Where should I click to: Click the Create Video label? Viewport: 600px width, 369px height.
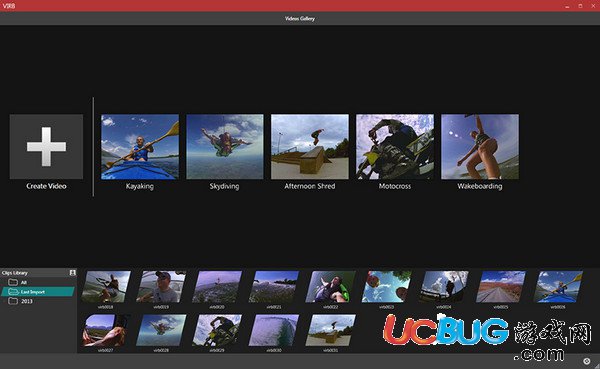click(46, 186)
